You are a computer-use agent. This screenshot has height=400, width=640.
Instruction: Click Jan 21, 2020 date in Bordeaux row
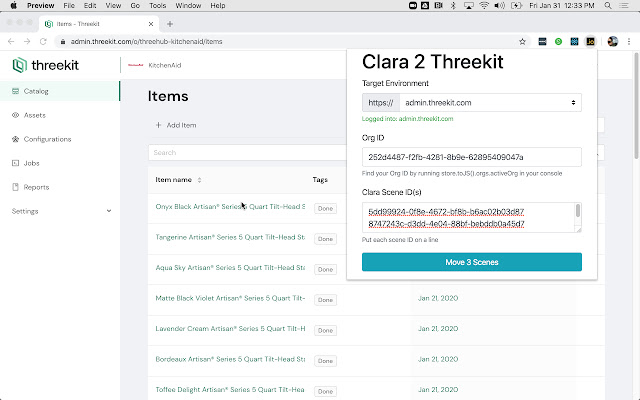(438, 359)
